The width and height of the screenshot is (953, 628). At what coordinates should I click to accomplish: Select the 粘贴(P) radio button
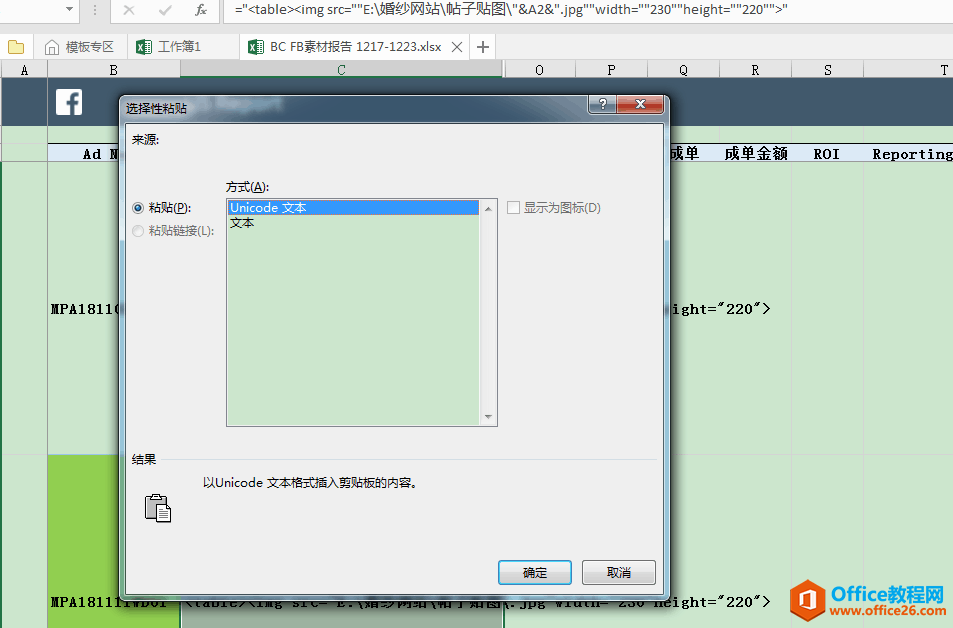point(138,208)
